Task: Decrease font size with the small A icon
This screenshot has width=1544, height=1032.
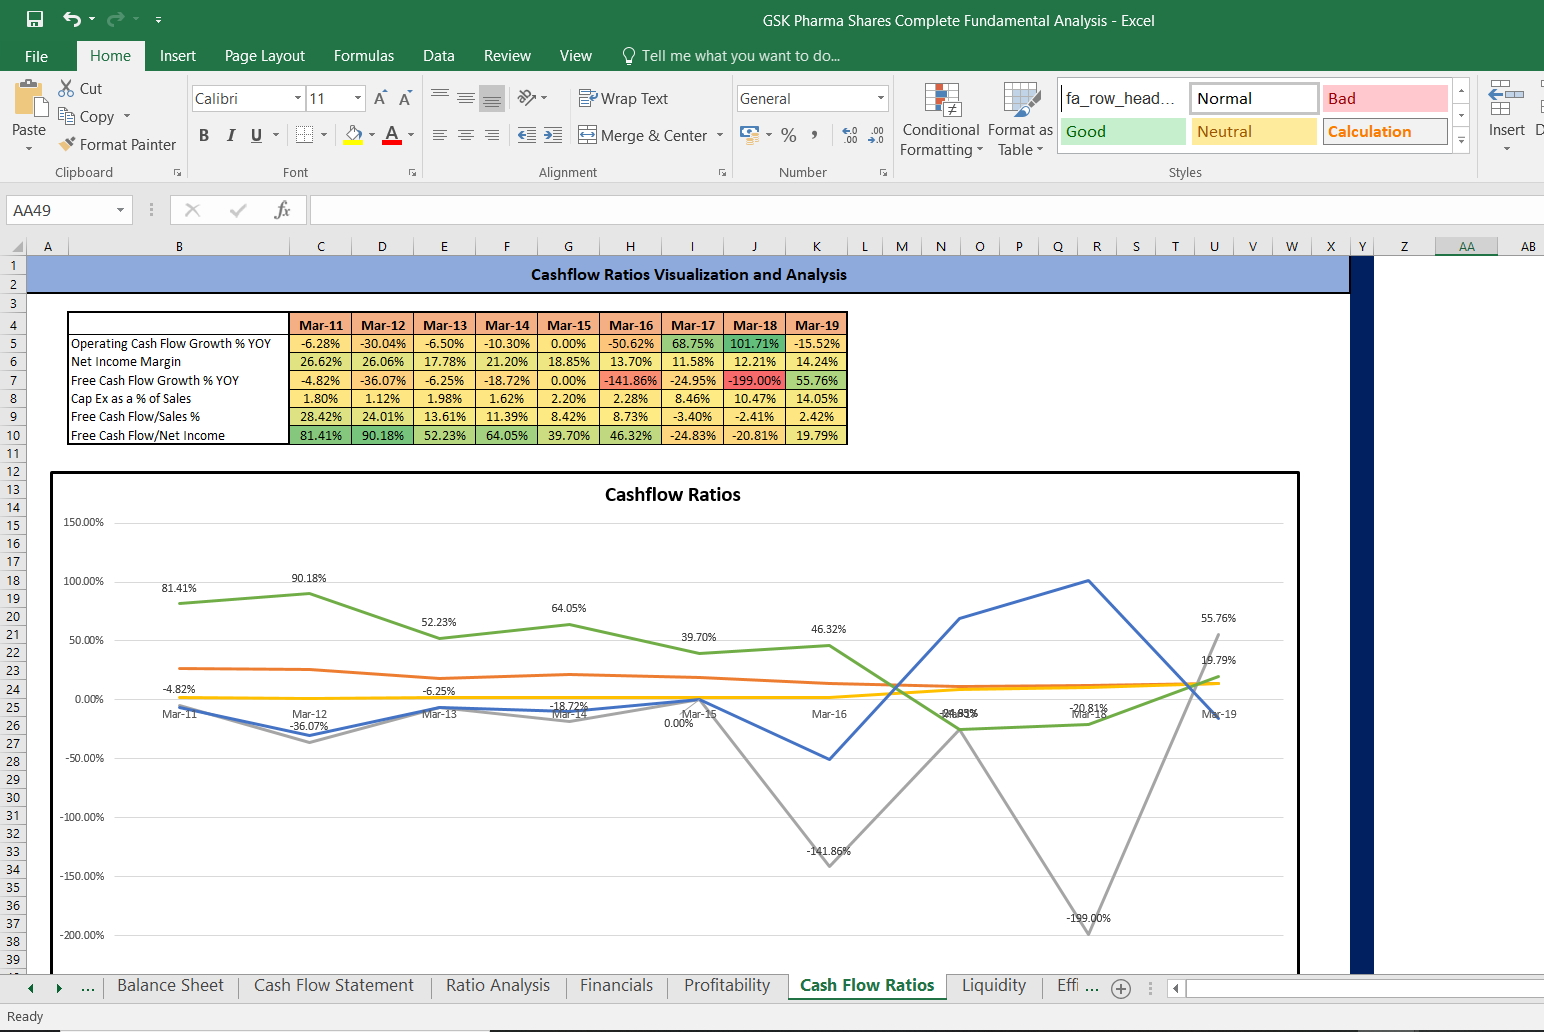Action: coord(405,98)
